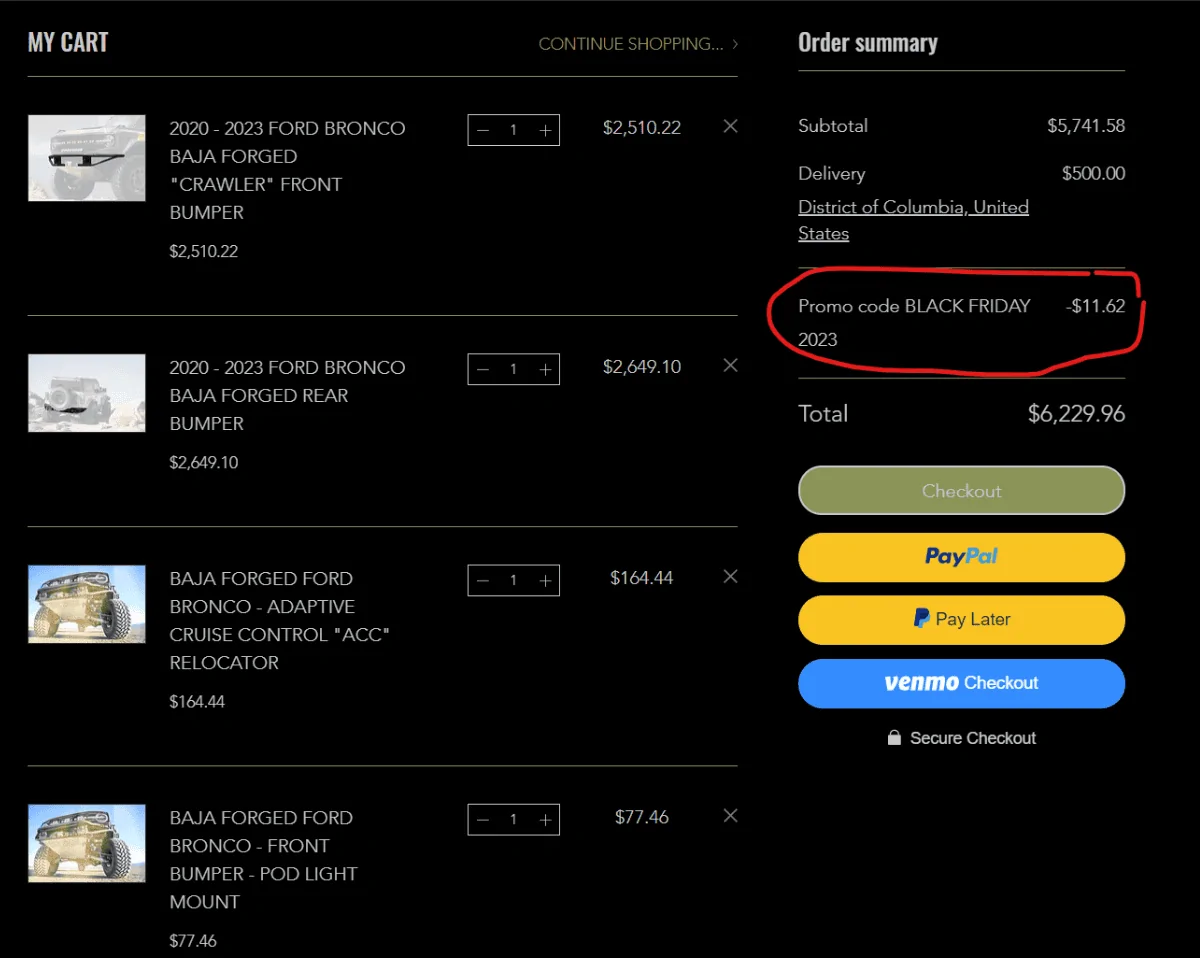Select the MY CART heading
The width and height of the screenshot is (1200, 958).
(x=68, y=42)
